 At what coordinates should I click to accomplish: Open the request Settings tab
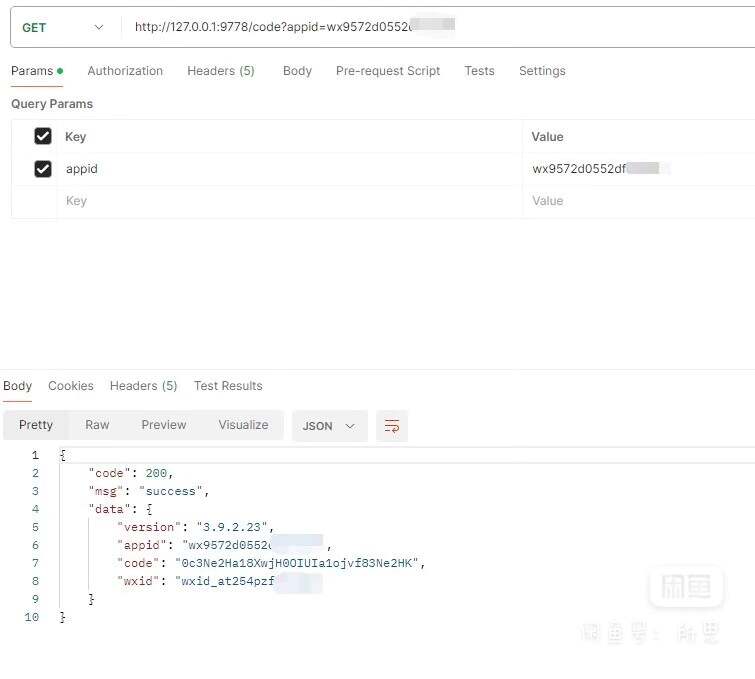[542, 71]
